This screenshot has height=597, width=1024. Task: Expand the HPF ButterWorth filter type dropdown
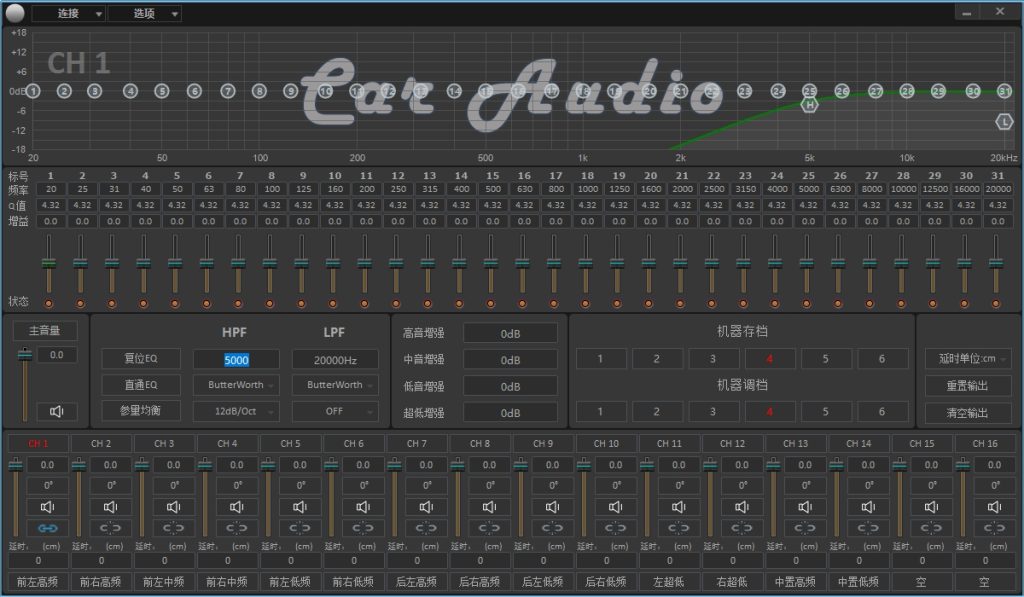point(236,385)
